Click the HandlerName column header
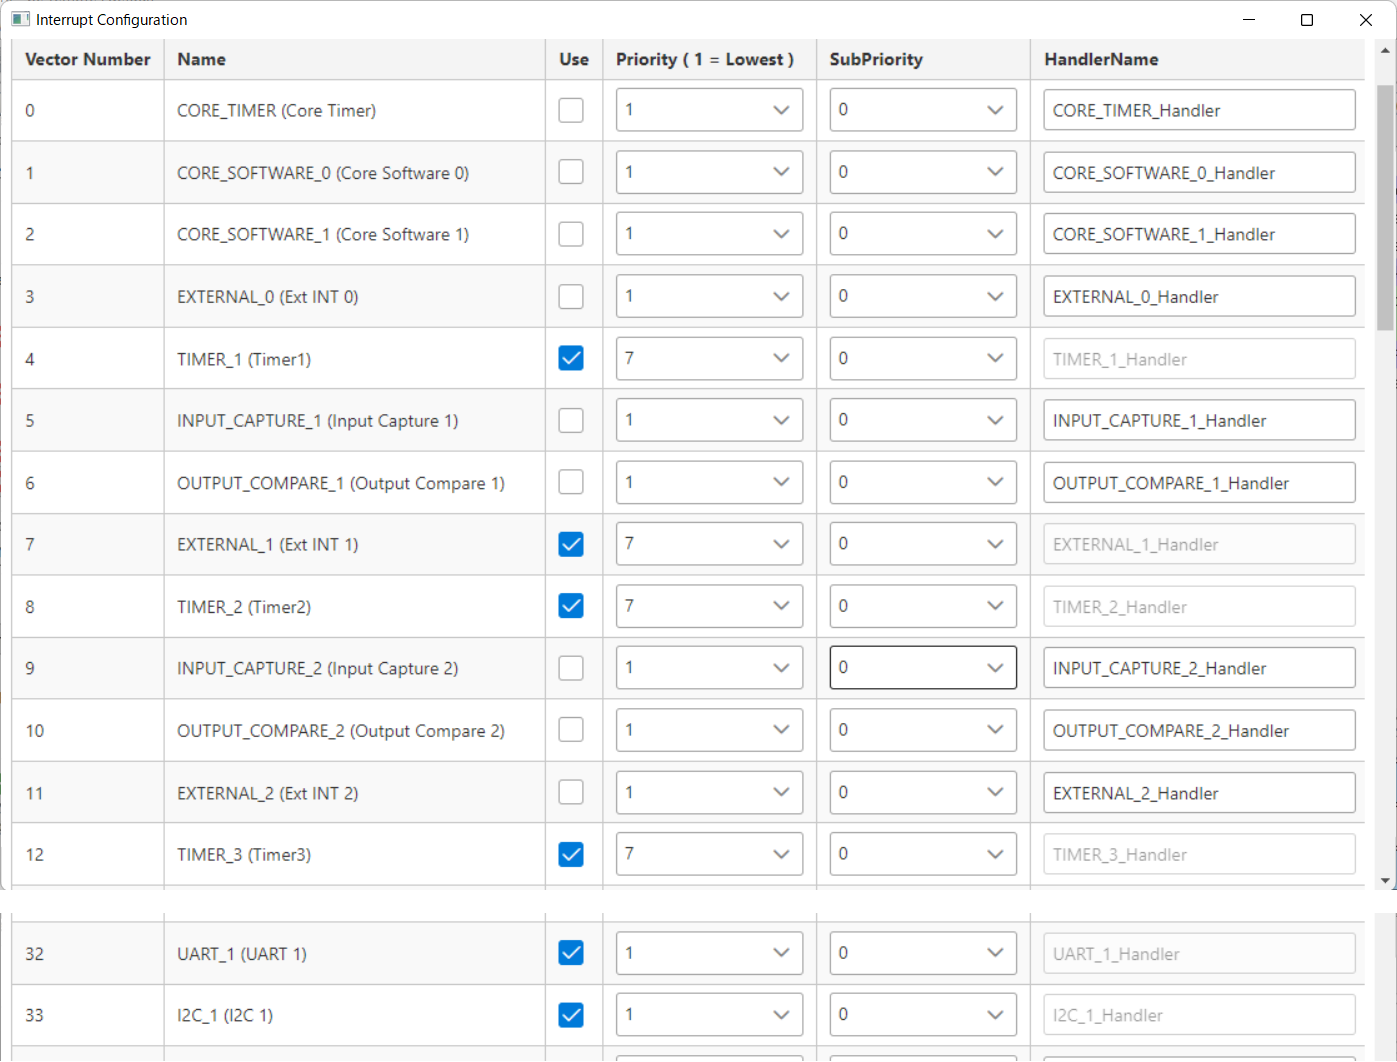The height and width of the screenshot is (1062, 1397). (x=1101, y=59)
